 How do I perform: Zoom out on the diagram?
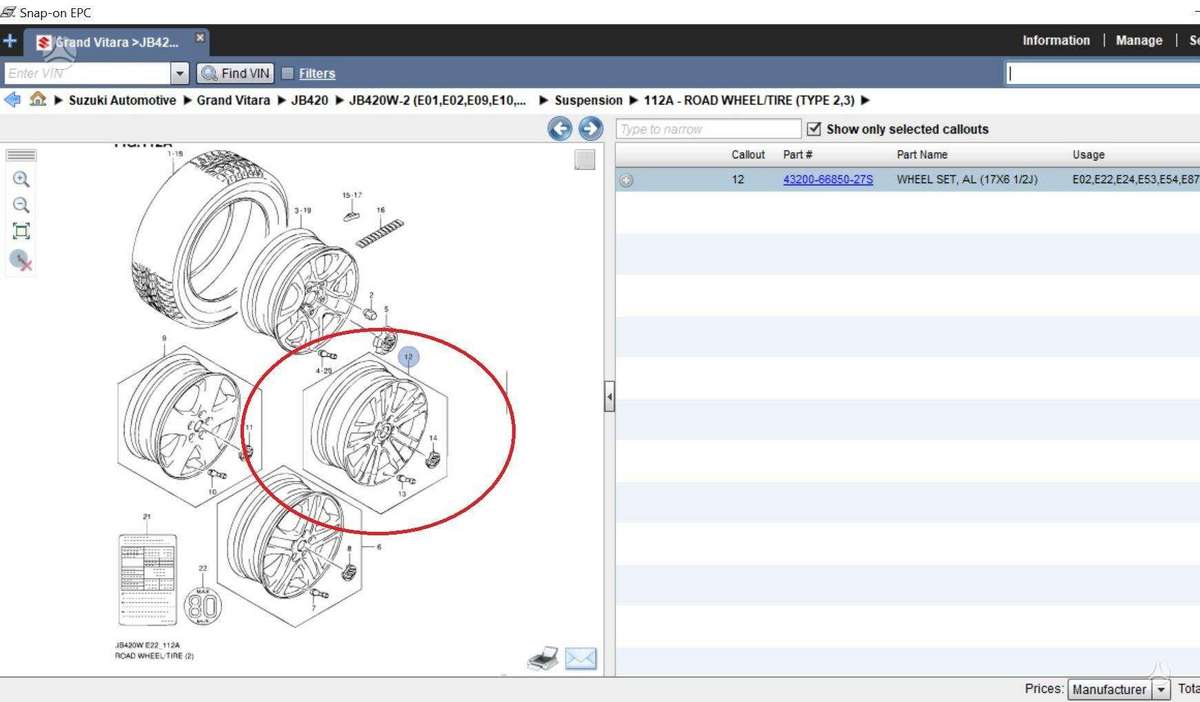tap(21, 206)
